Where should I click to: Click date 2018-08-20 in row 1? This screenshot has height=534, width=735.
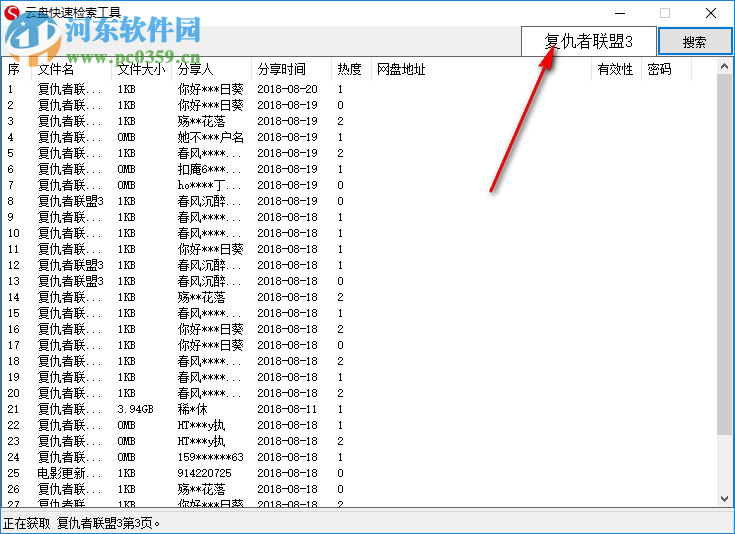click(287, 89)
